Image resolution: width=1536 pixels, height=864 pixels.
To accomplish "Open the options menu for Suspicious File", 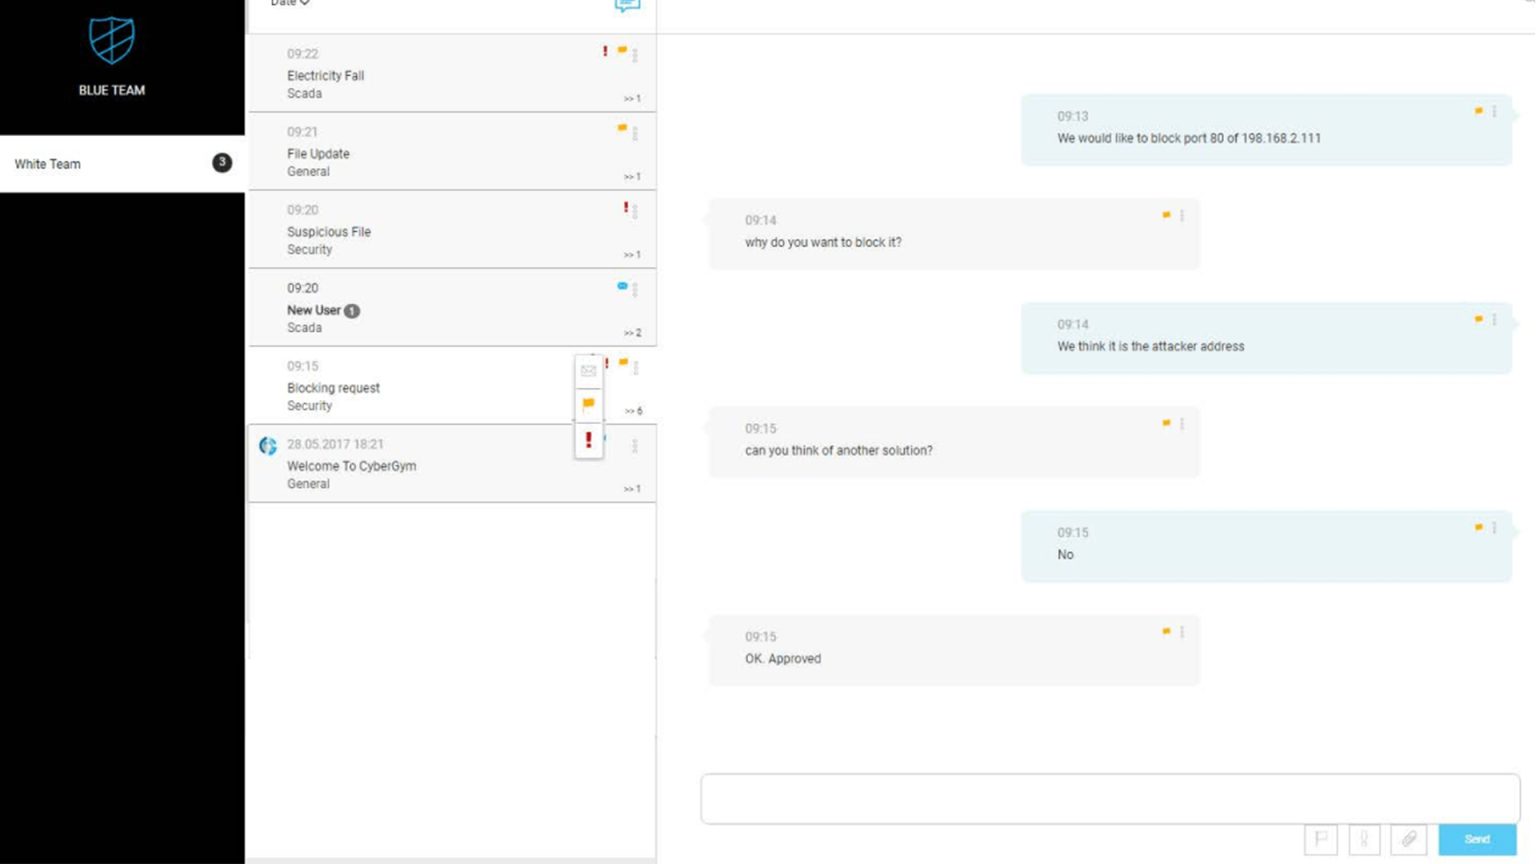I will click(635, 211).
